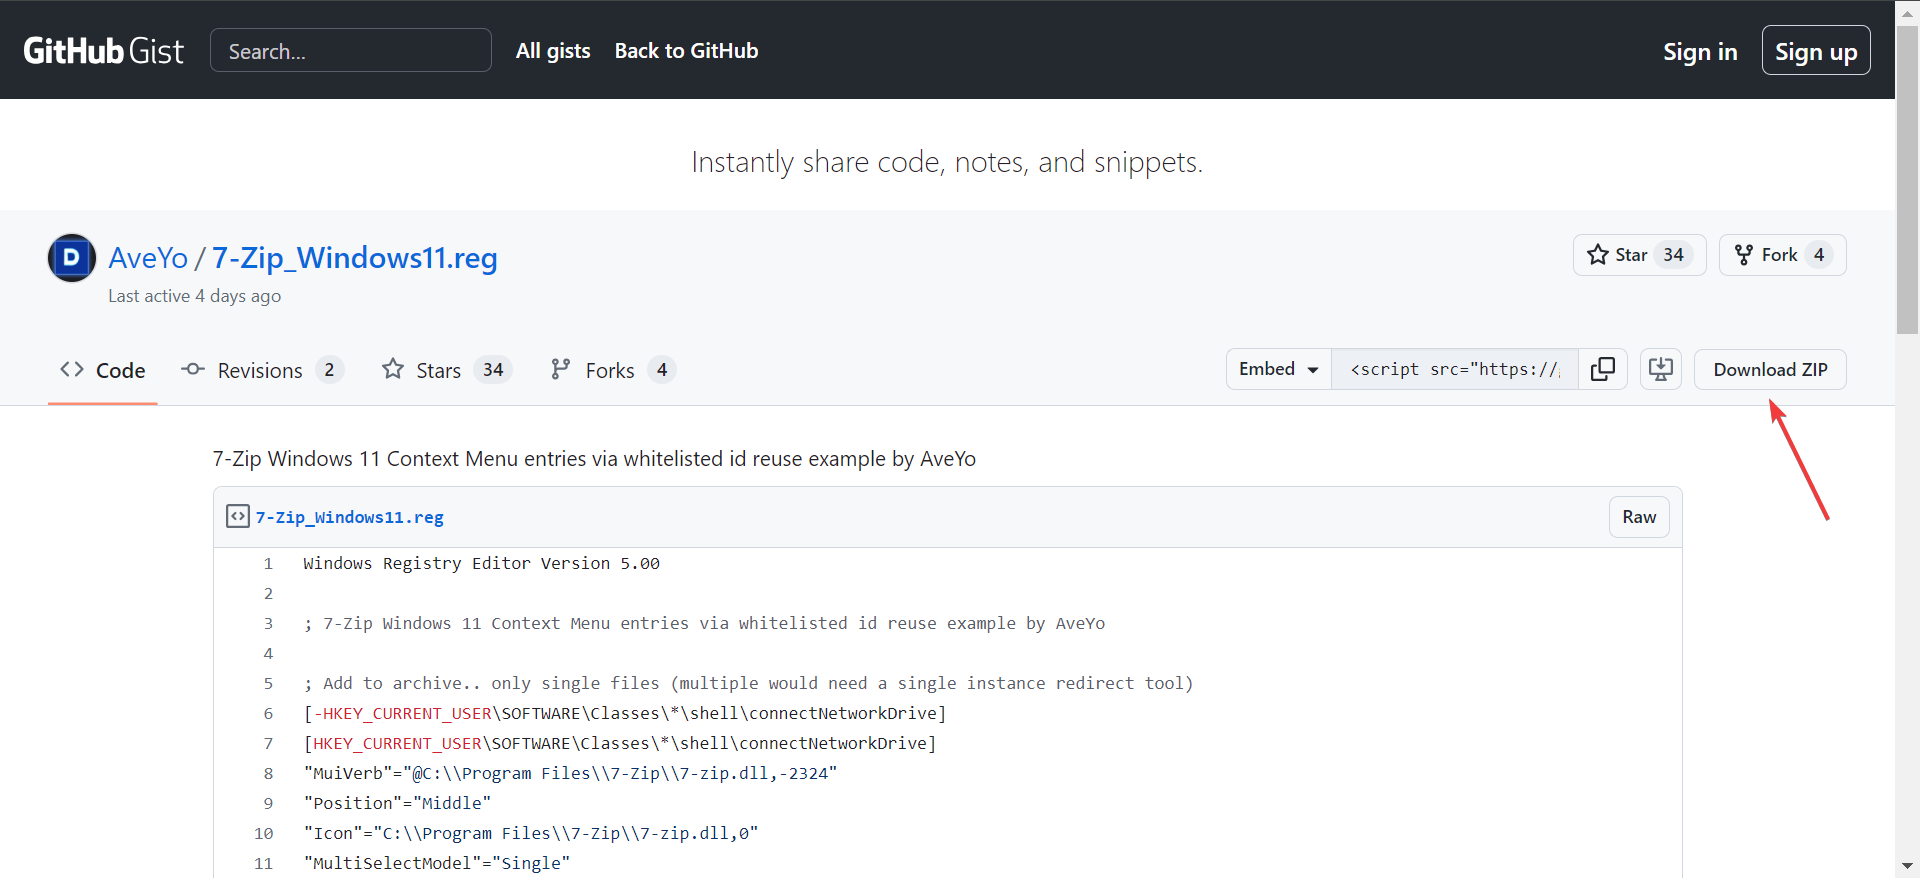Click the scrollbar up arrow
This screenshot has height=878, width=1920.
click(1908, 12)
